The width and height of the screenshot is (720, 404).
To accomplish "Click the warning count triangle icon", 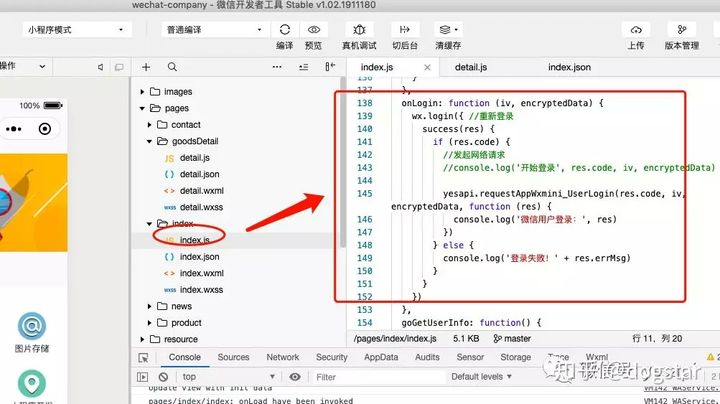I will click(x=710, y=357).
